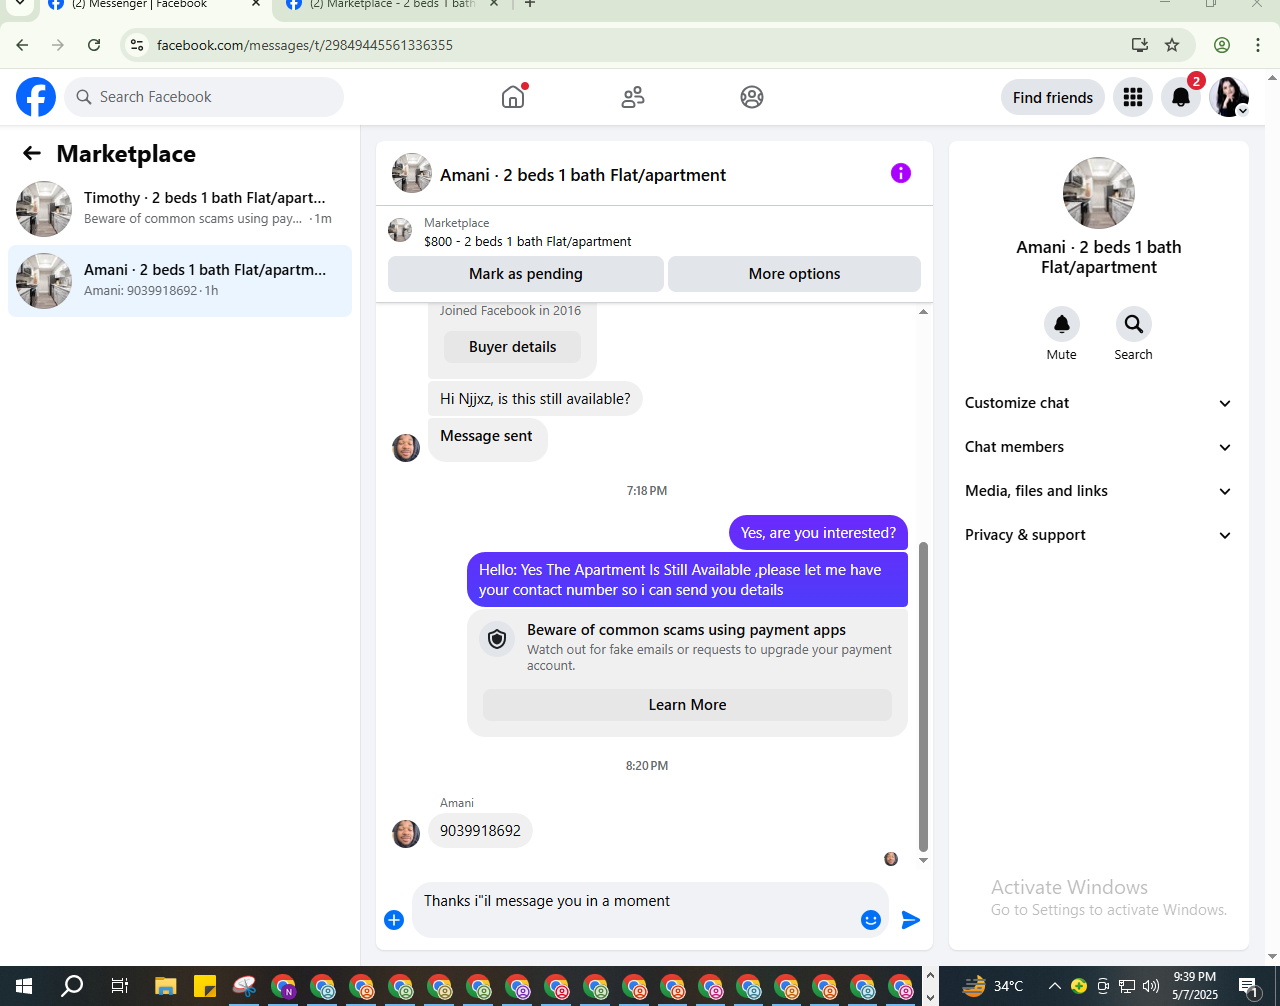Screen dimensions: 1280x1006
Task: Open the Chrome profile icon
Action: (x=1222, y=45)
